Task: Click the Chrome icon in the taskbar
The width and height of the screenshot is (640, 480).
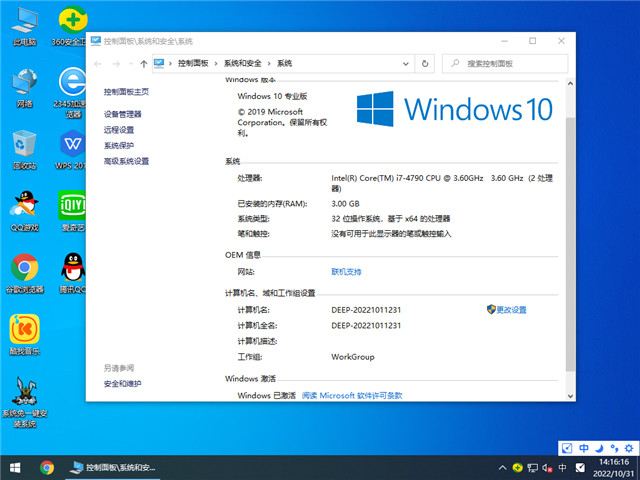Action: click(x=47, y=467)
